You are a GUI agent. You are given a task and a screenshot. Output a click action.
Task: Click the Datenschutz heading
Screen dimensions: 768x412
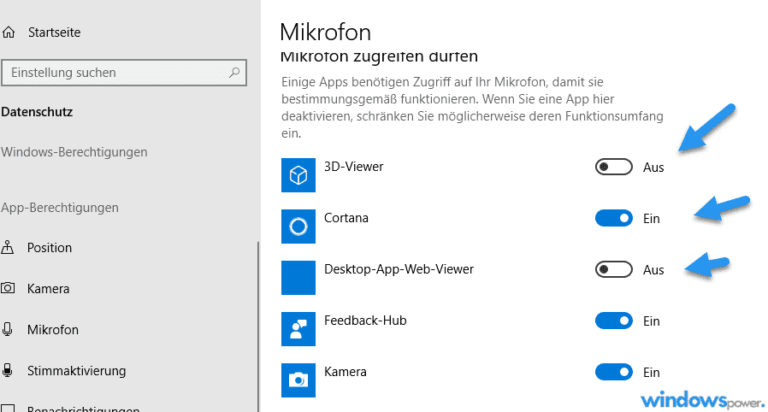pyautogui.click(x=37, y=112)
